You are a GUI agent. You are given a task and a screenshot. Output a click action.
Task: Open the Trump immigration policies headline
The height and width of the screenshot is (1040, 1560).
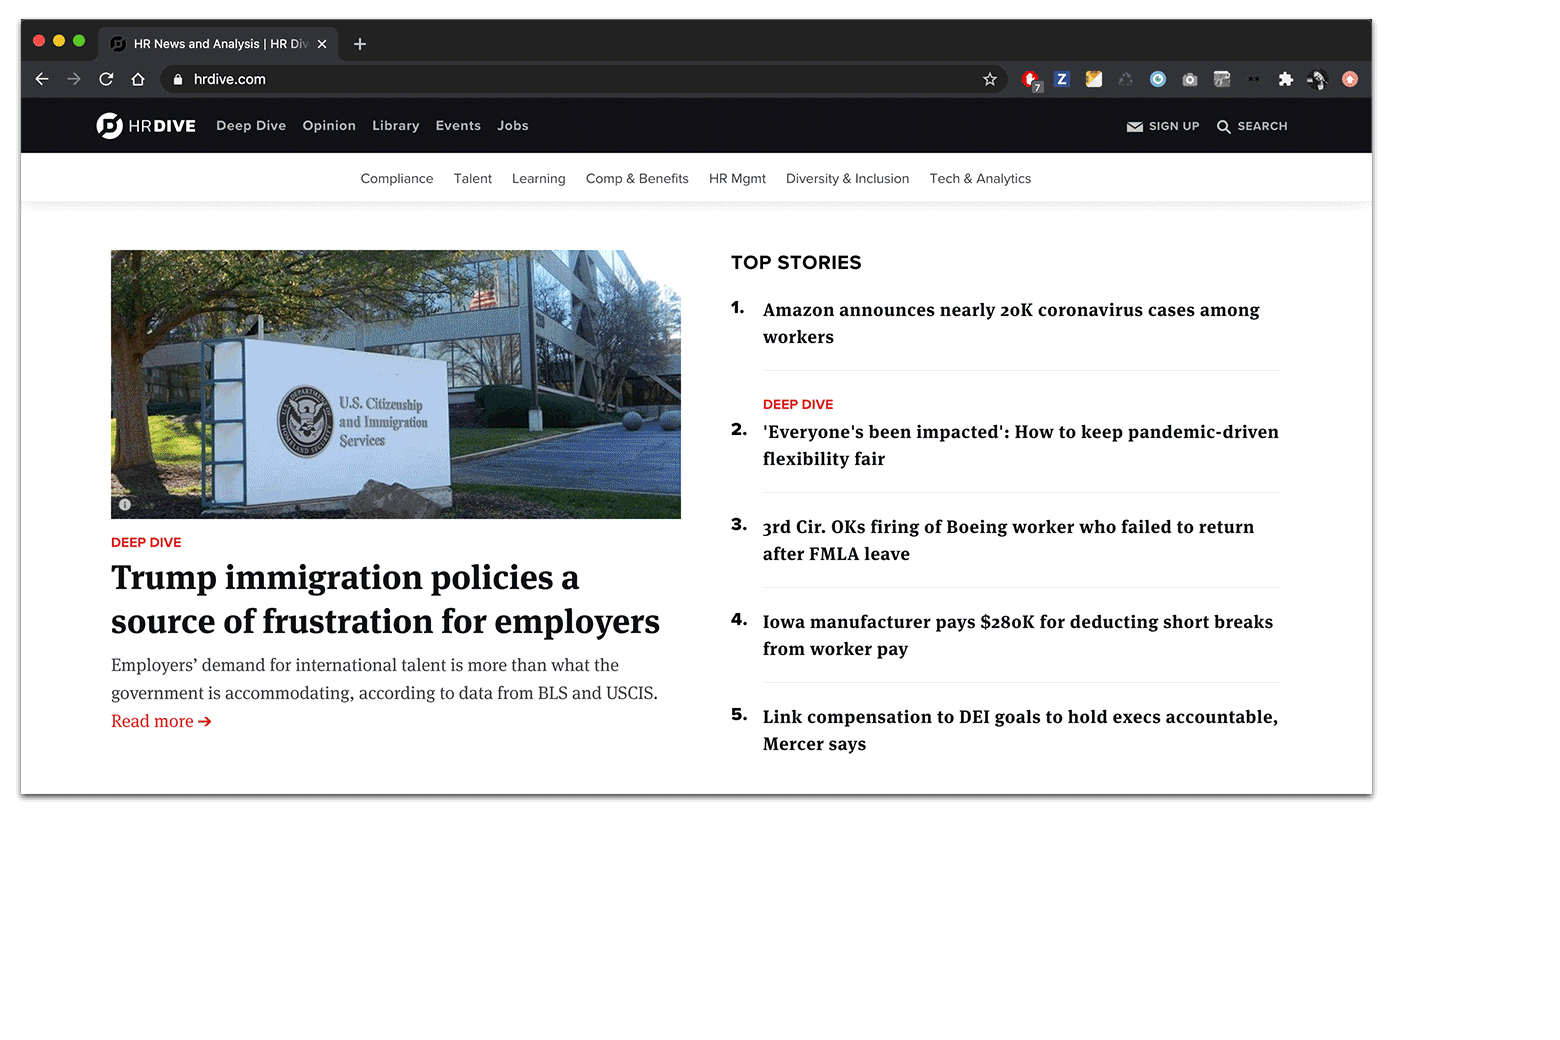(385, 600)
